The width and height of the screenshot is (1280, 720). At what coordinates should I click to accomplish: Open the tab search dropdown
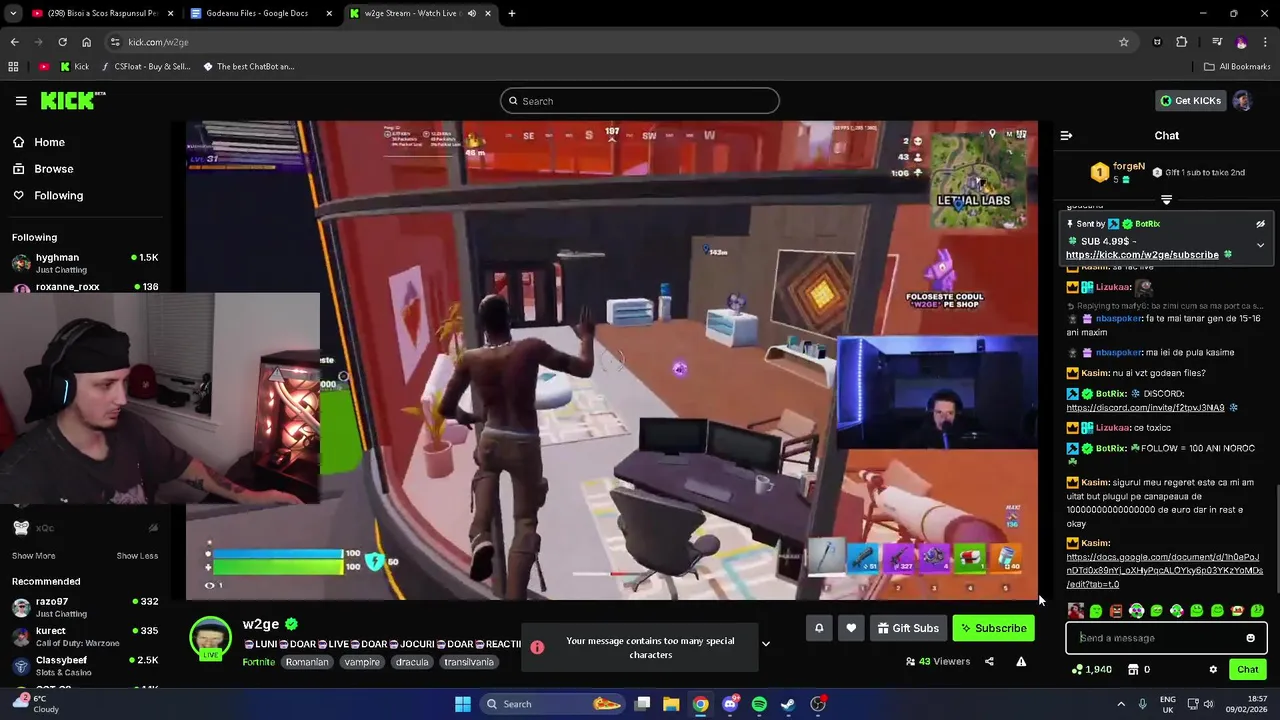click(13, 13)
